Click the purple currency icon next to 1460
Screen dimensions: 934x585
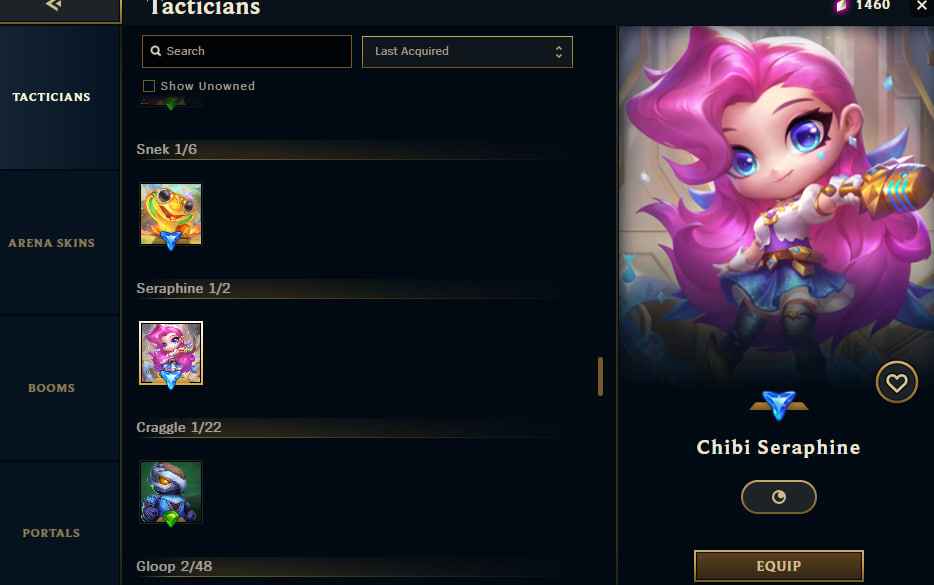pos(840,6)
